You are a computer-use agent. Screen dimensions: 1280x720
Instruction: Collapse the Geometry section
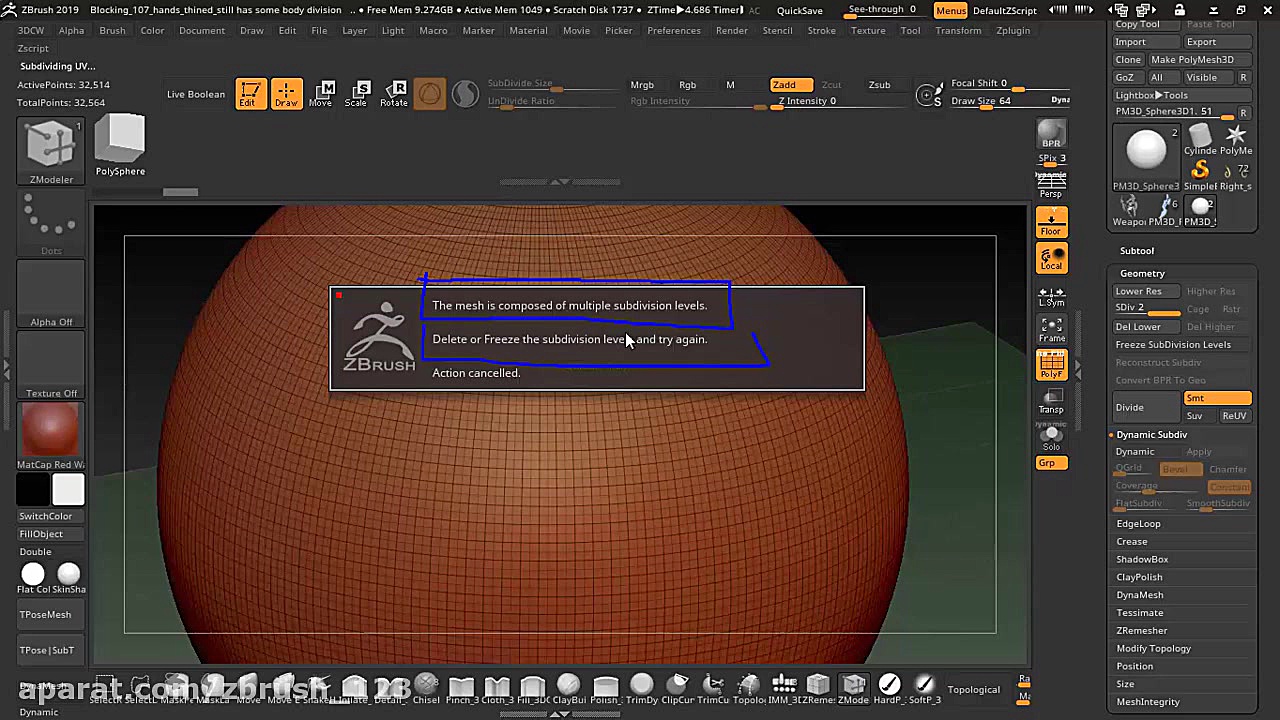point(1142,273)
